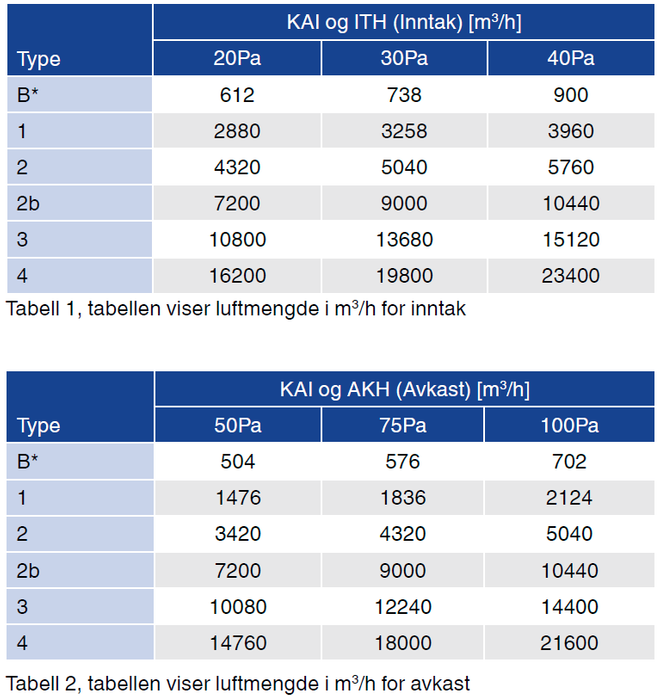Click the cell with value 3258
Viewport: 660px width, 696px height.
tap(404, 131)
